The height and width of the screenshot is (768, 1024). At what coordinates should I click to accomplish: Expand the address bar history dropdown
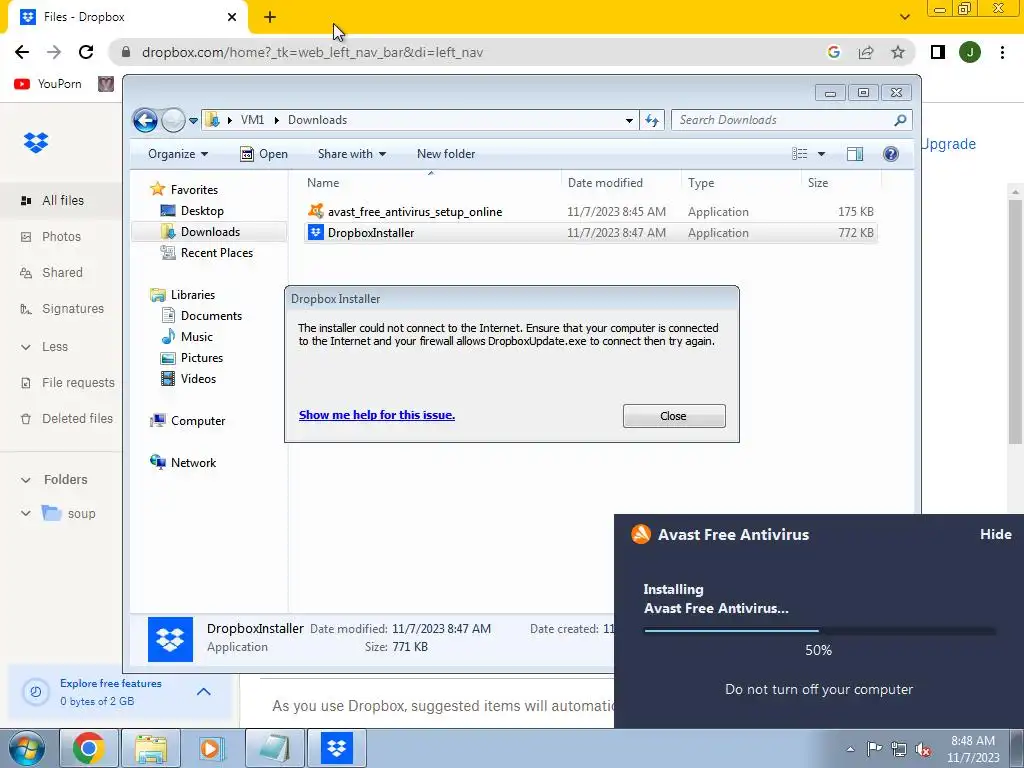click(629, 120)
